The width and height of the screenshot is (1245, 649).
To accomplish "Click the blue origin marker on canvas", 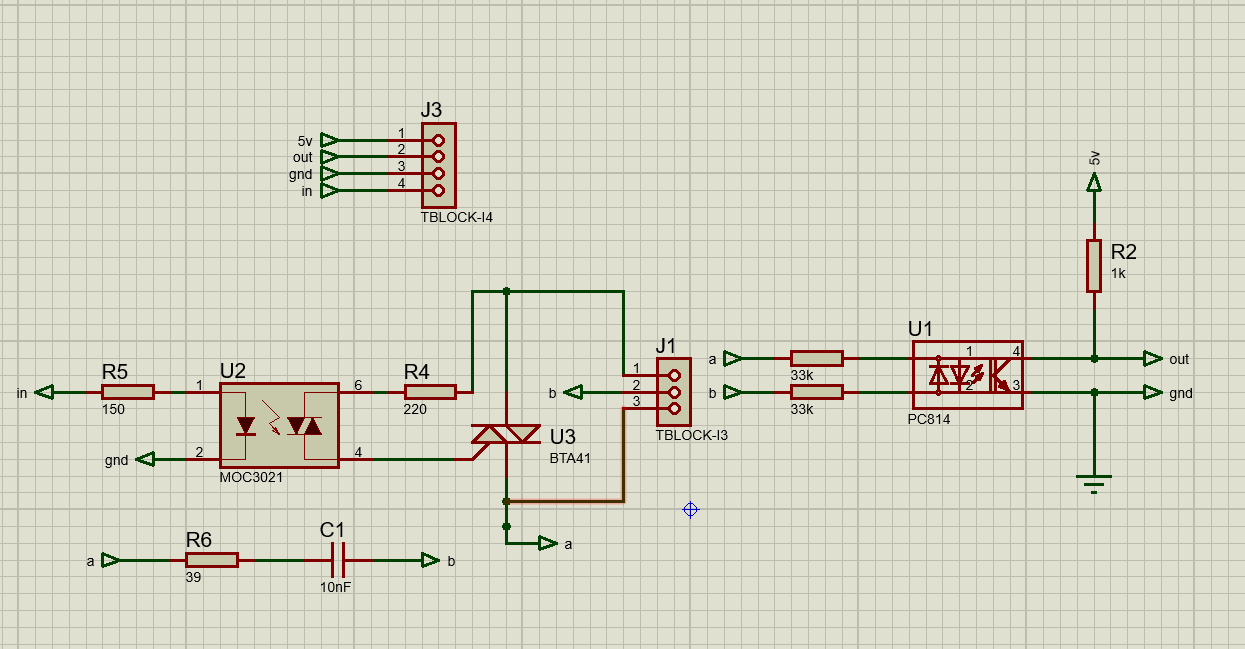I will (x=690, y=510).
